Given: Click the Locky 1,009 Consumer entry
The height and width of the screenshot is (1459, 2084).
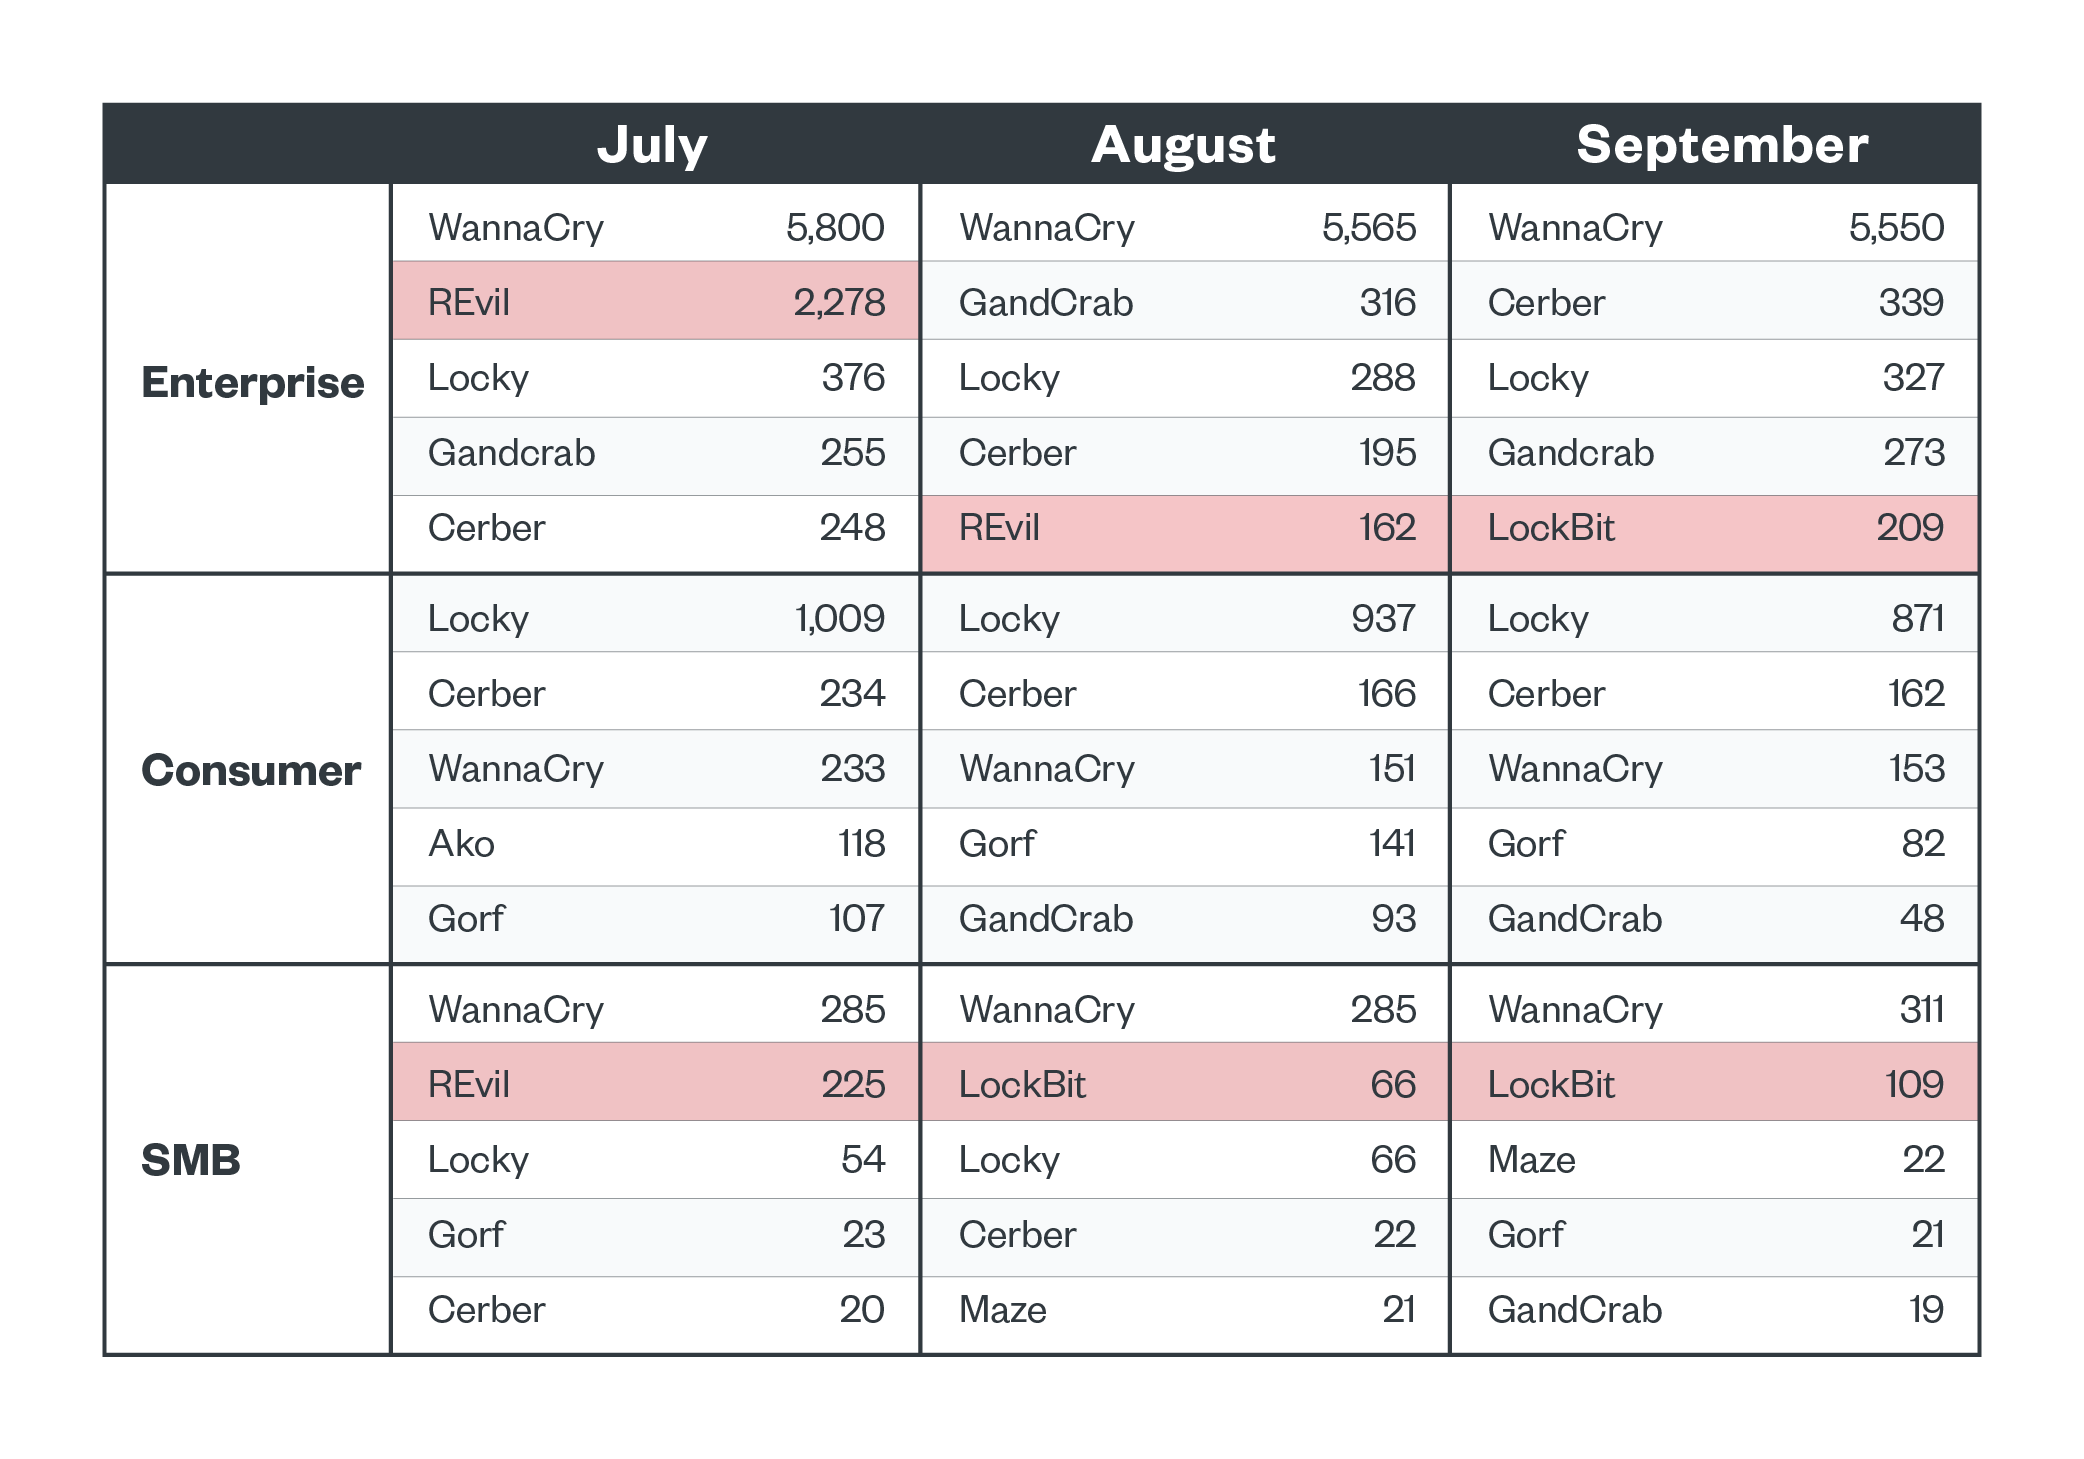Looking at the screenshot, I should (x=655, y=619).
